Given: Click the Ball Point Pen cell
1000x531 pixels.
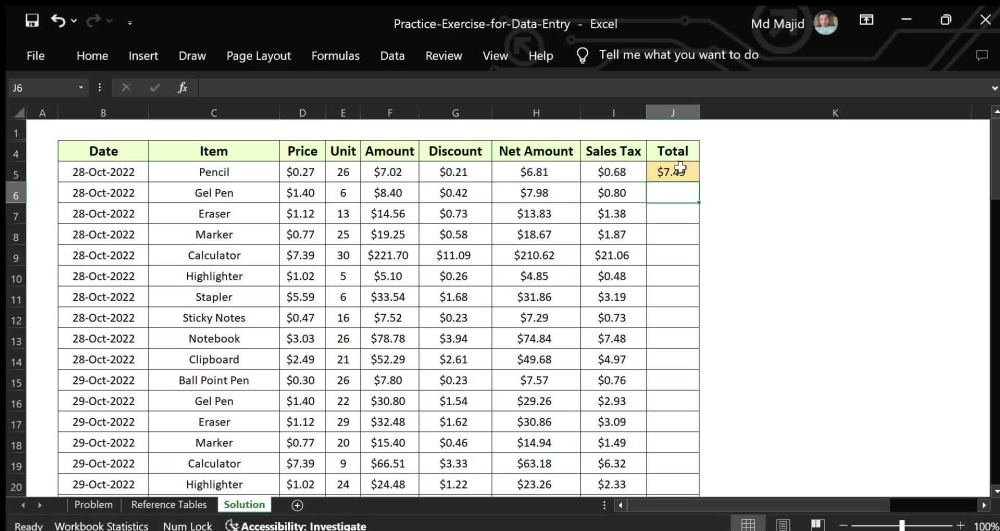Looking at the screenshot, I should pyautogui.click(x=214, y=381).
